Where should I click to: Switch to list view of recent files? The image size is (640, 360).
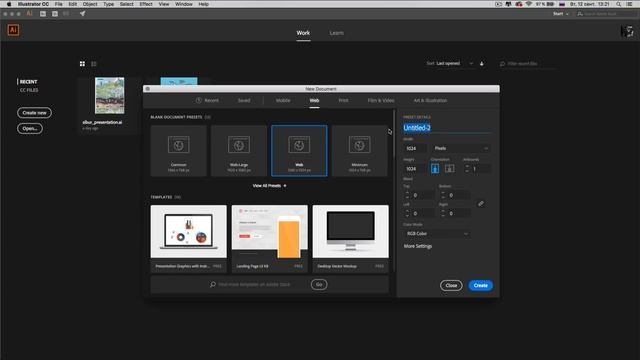(94, 64)
